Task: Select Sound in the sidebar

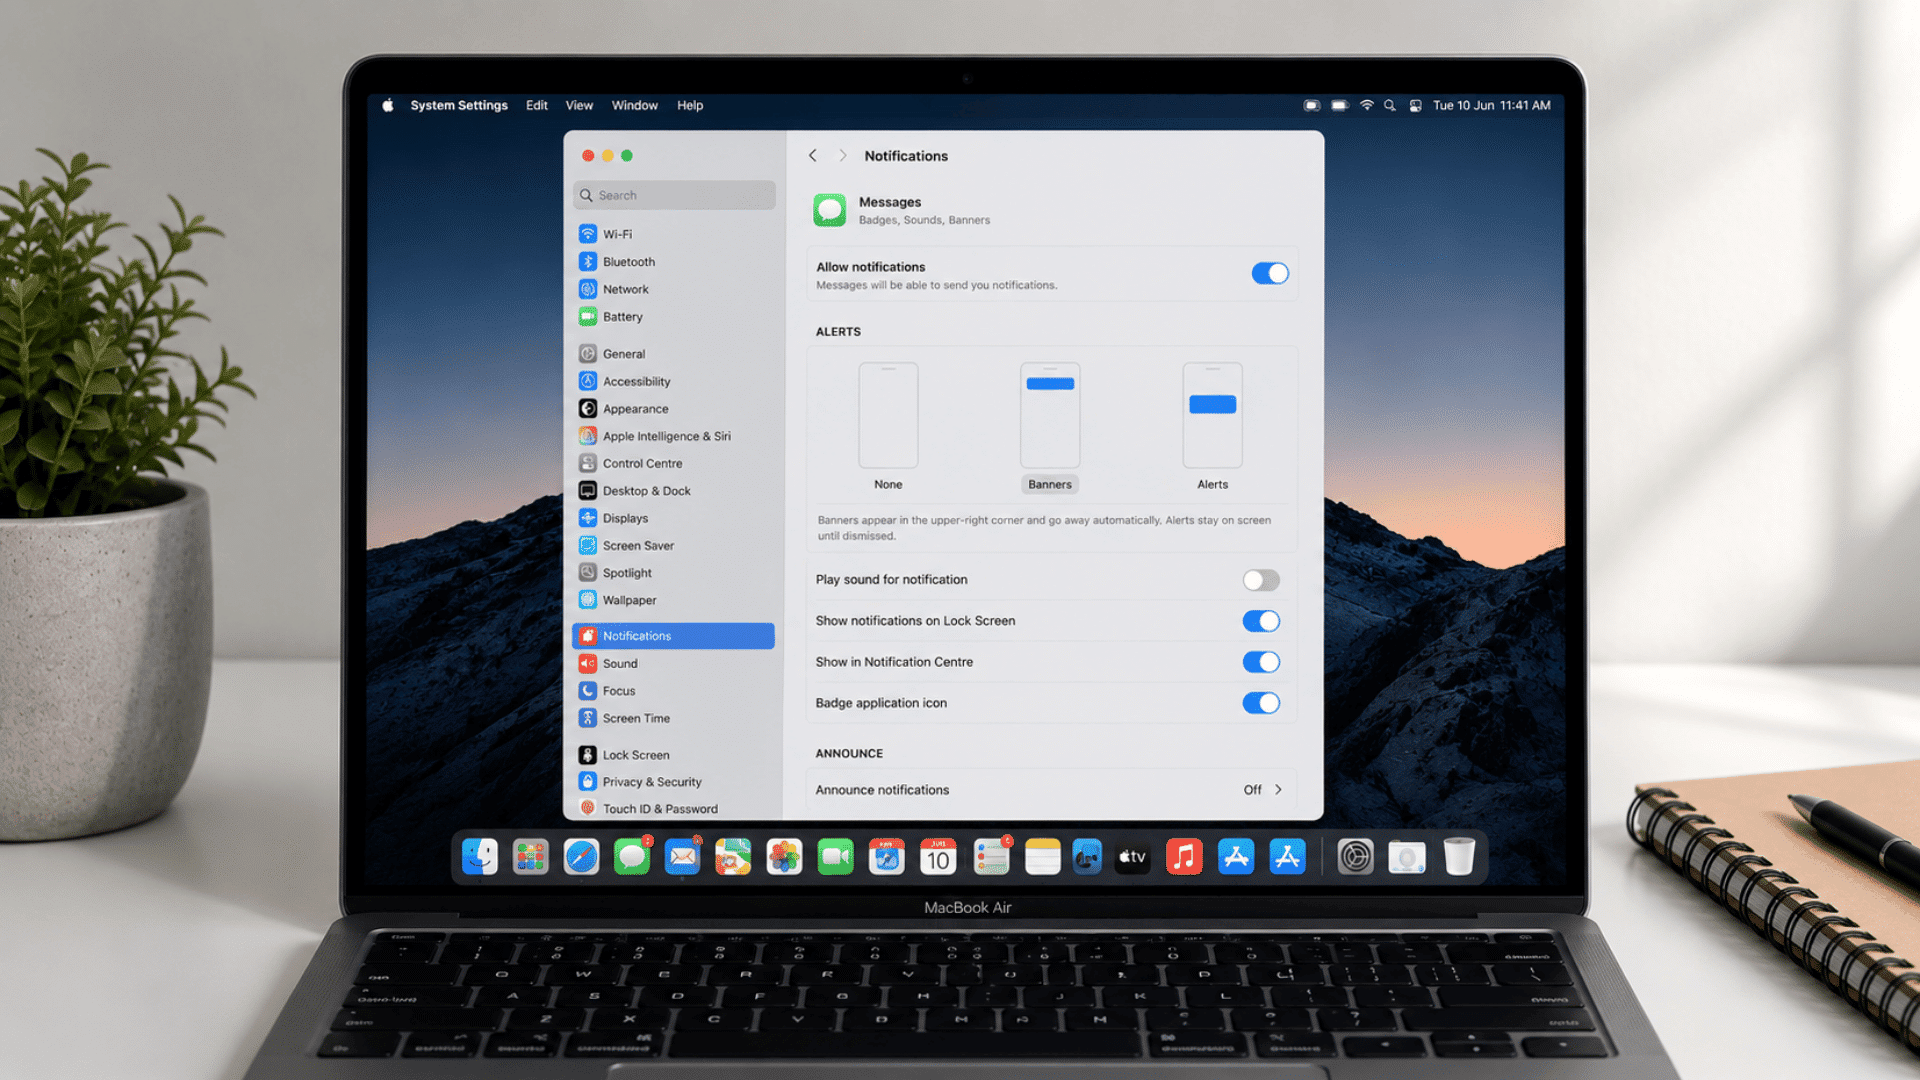Action: tap(673, 663)
